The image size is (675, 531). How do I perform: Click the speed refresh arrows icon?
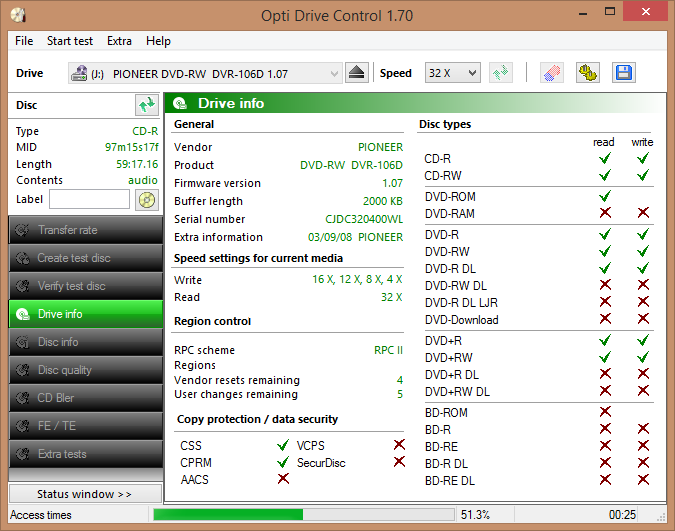(x=501, y=73)
